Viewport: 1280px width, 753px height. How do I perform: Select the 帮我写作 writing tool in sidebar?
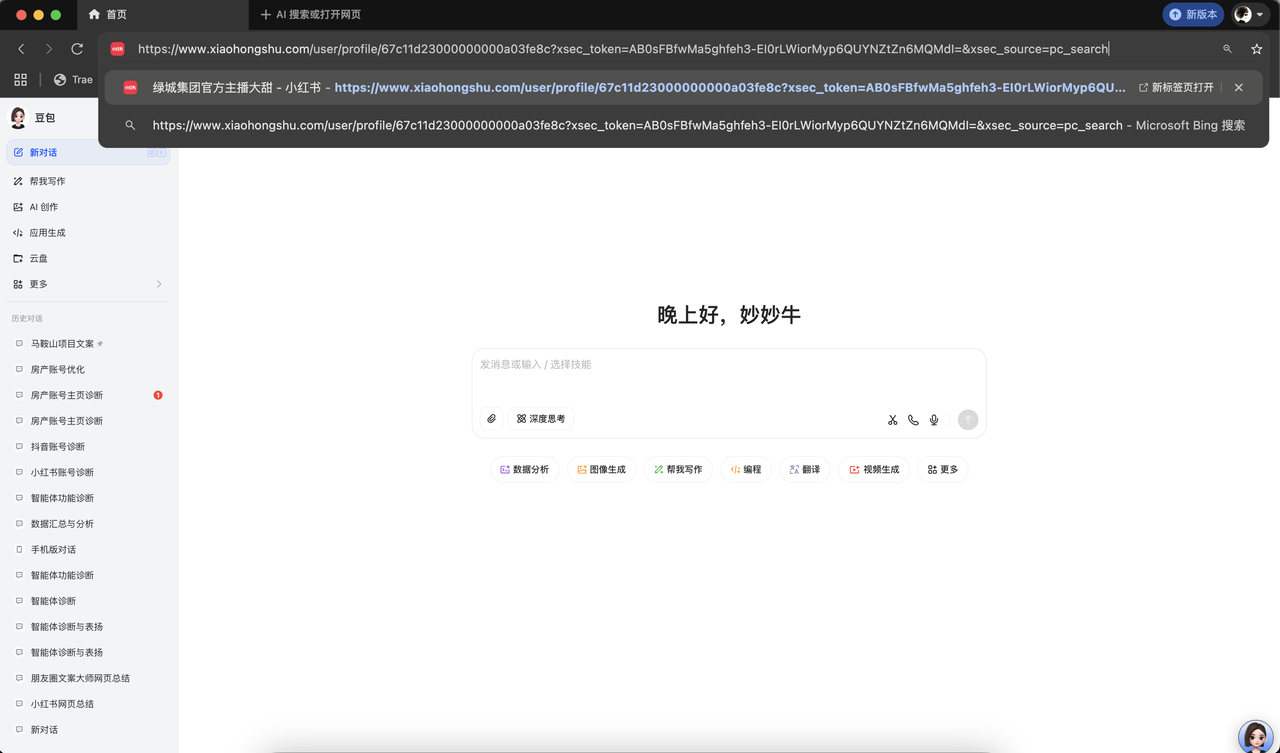[x=47, y=181]
